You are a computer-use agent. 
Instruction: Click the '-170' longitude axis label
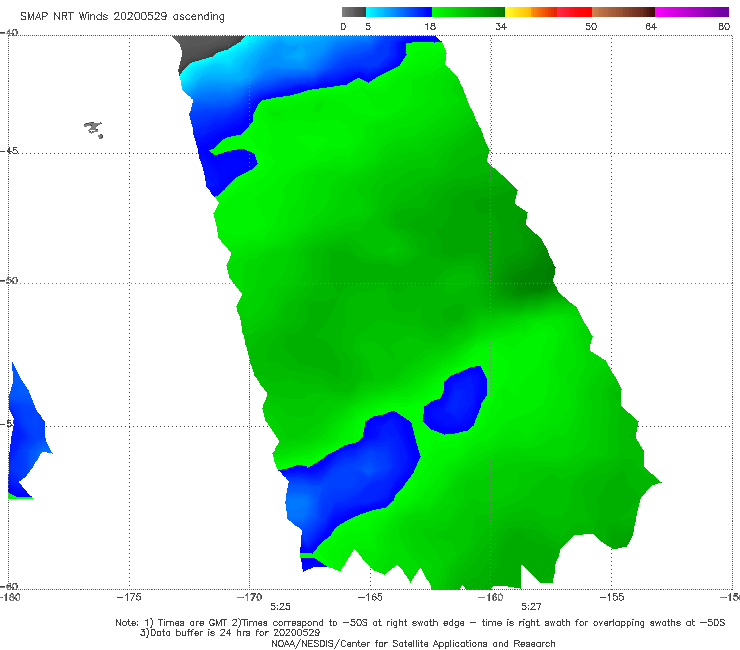pyautogui.click(x=250, y=597)
